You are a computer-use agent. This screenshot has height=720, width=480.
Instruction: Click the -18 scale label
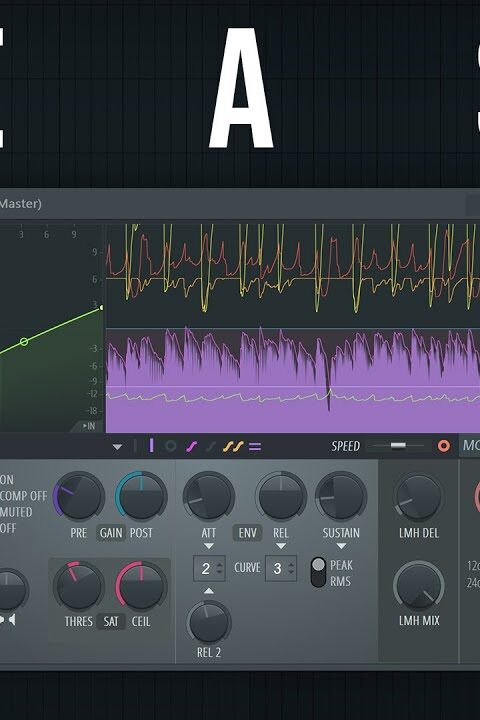point(93,411)
